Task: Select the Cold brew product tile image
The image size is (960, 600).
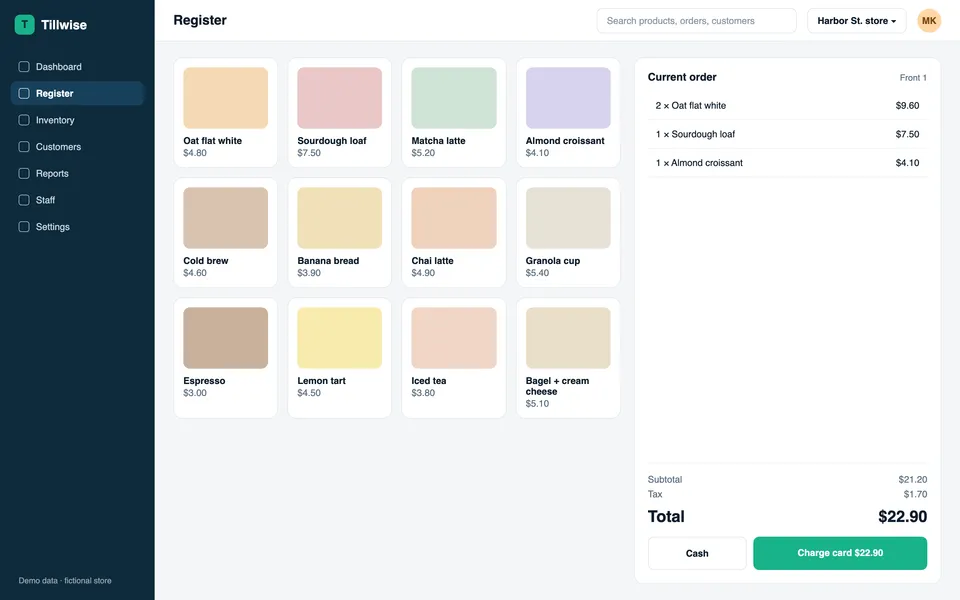Action: point(225,218)
